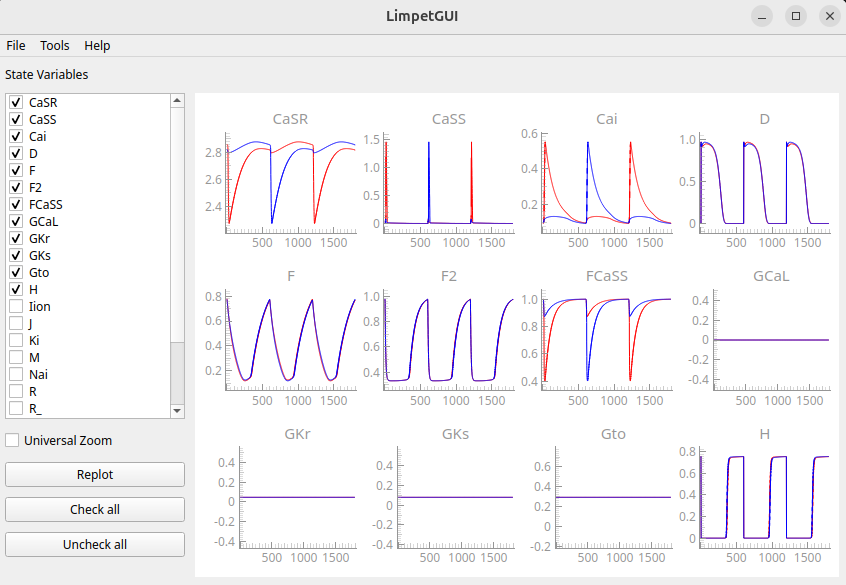Check the M state variable
846x585 pixels.
tap(14, 357)
